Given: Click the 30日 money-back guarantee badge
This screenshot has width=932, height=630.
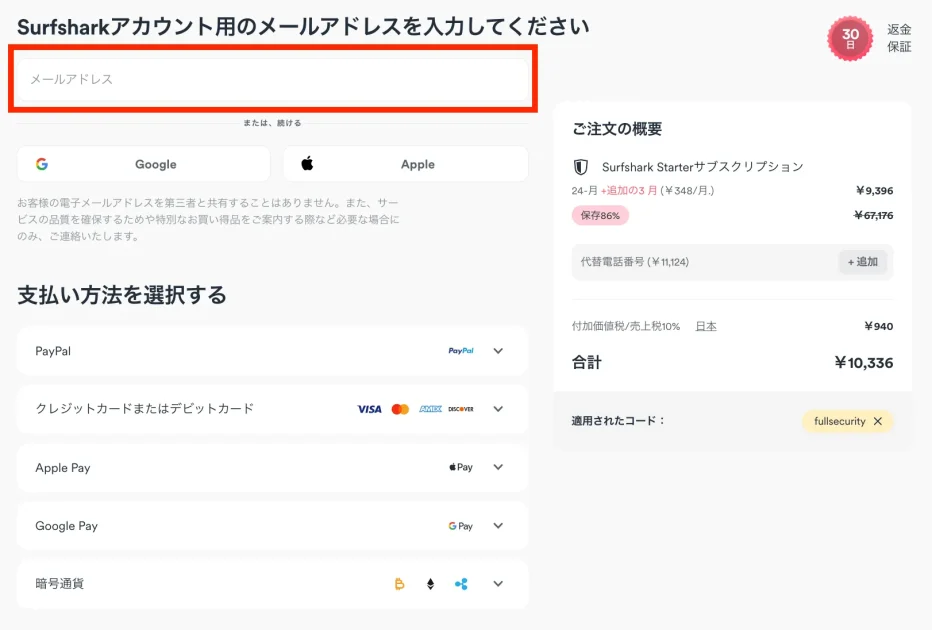Looking at the screenshot, I should [x=850, y=39].
